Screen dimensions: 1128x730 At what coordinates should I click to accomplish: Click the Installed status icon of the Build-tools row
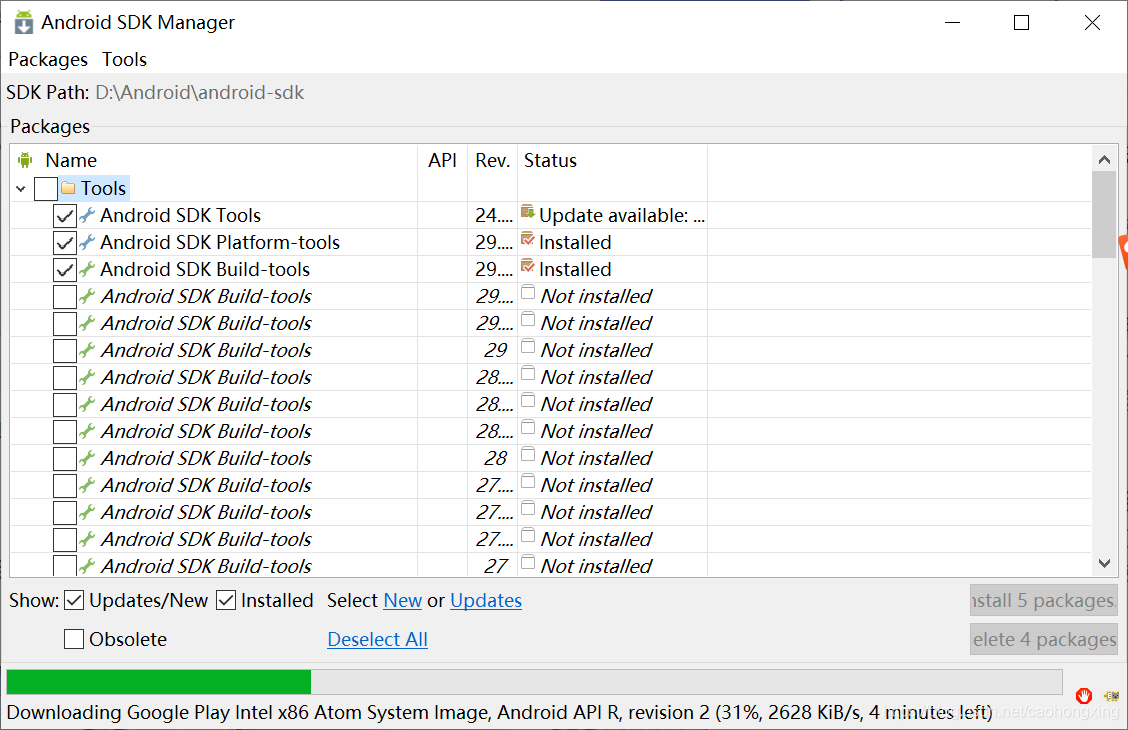(x=527, y=267)
